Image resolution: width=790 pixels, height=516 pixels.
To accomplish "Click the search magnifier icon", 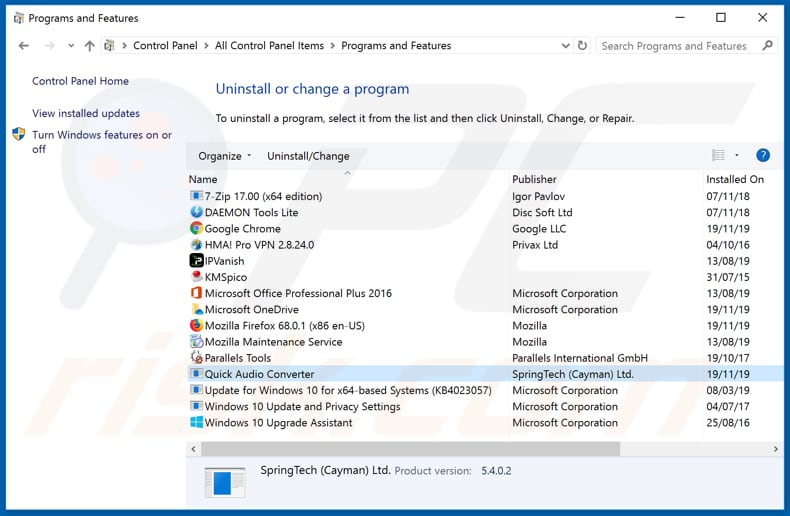I will coord(767,45).
